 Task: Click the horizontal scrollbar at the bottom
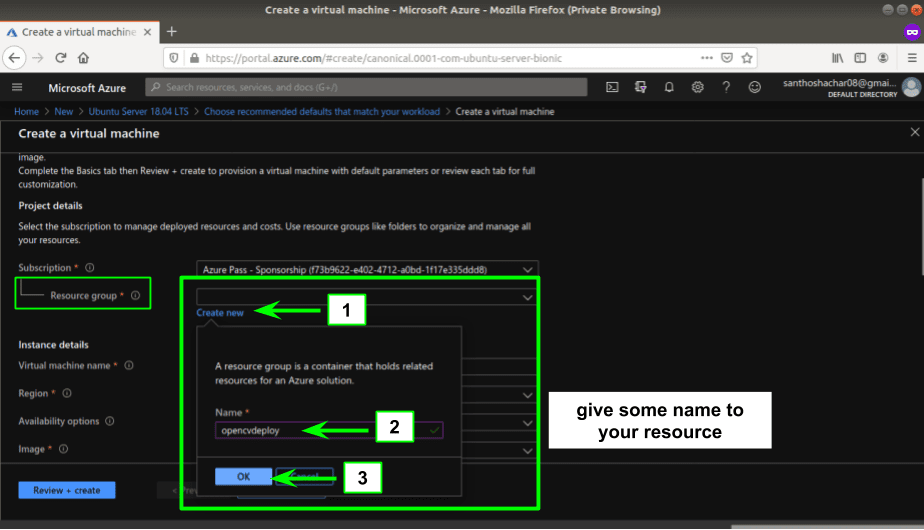click(825, 526)
